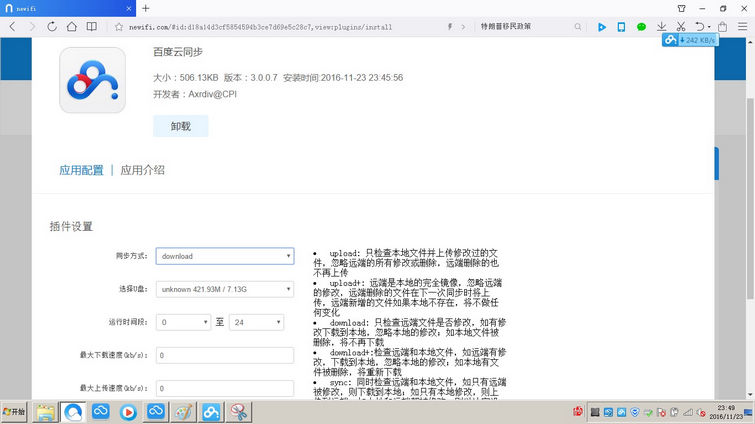Click the browser forward arrow
755x424 pixels.
click(x=32, y=26)
